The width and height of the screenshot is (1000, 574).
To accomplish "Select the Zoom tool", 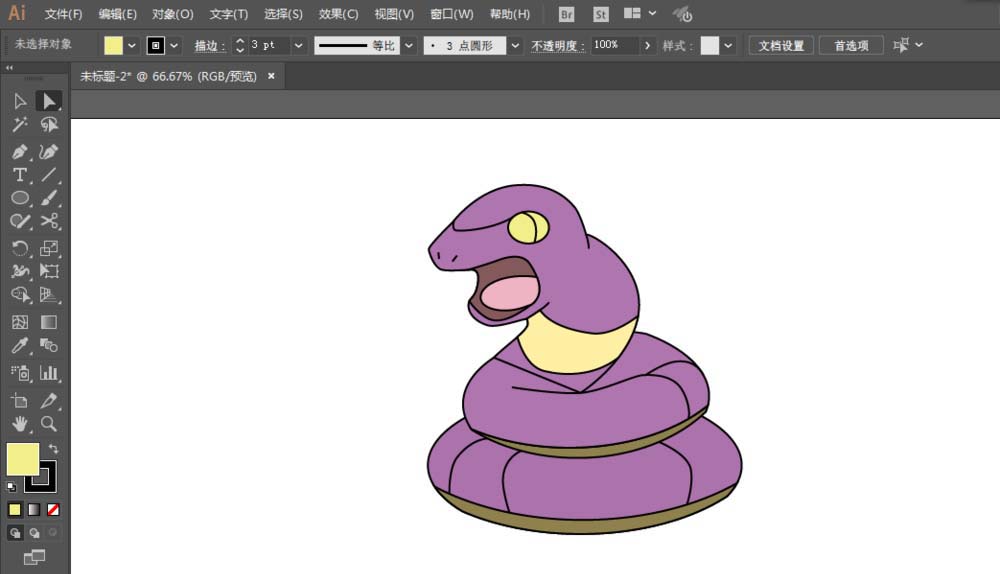I will [48, 423].
